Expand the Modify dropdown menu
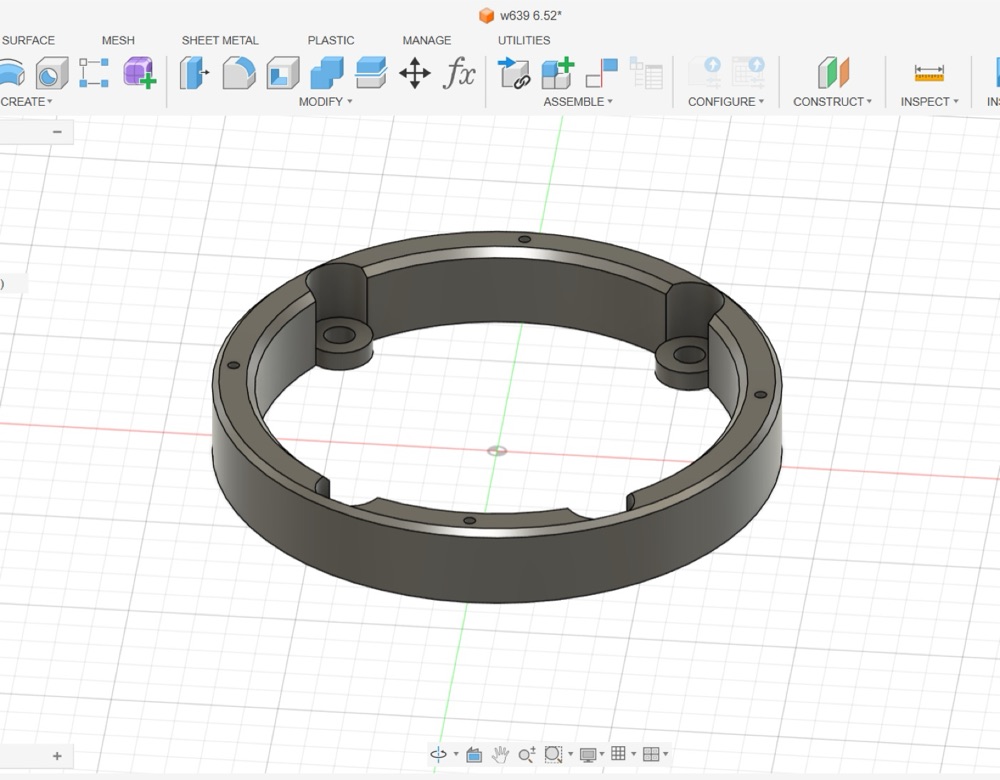1000x780 pixels. [325, 101]
